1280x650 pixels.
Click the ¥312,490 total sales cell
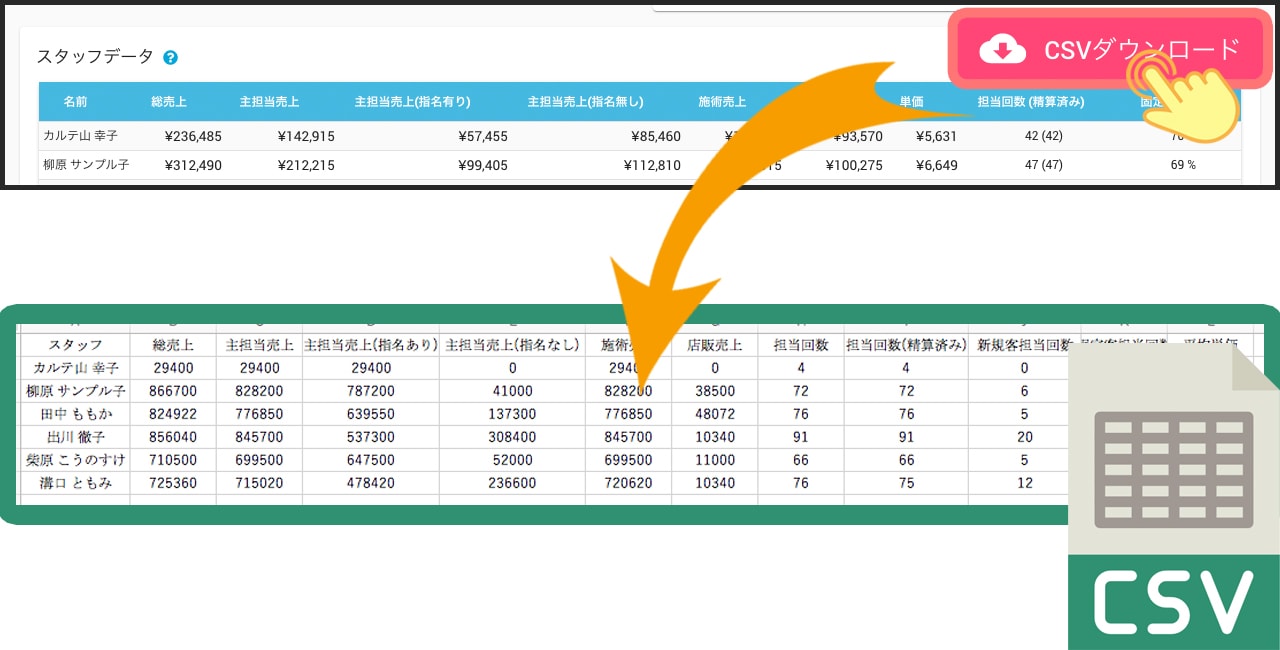[193, 165]
